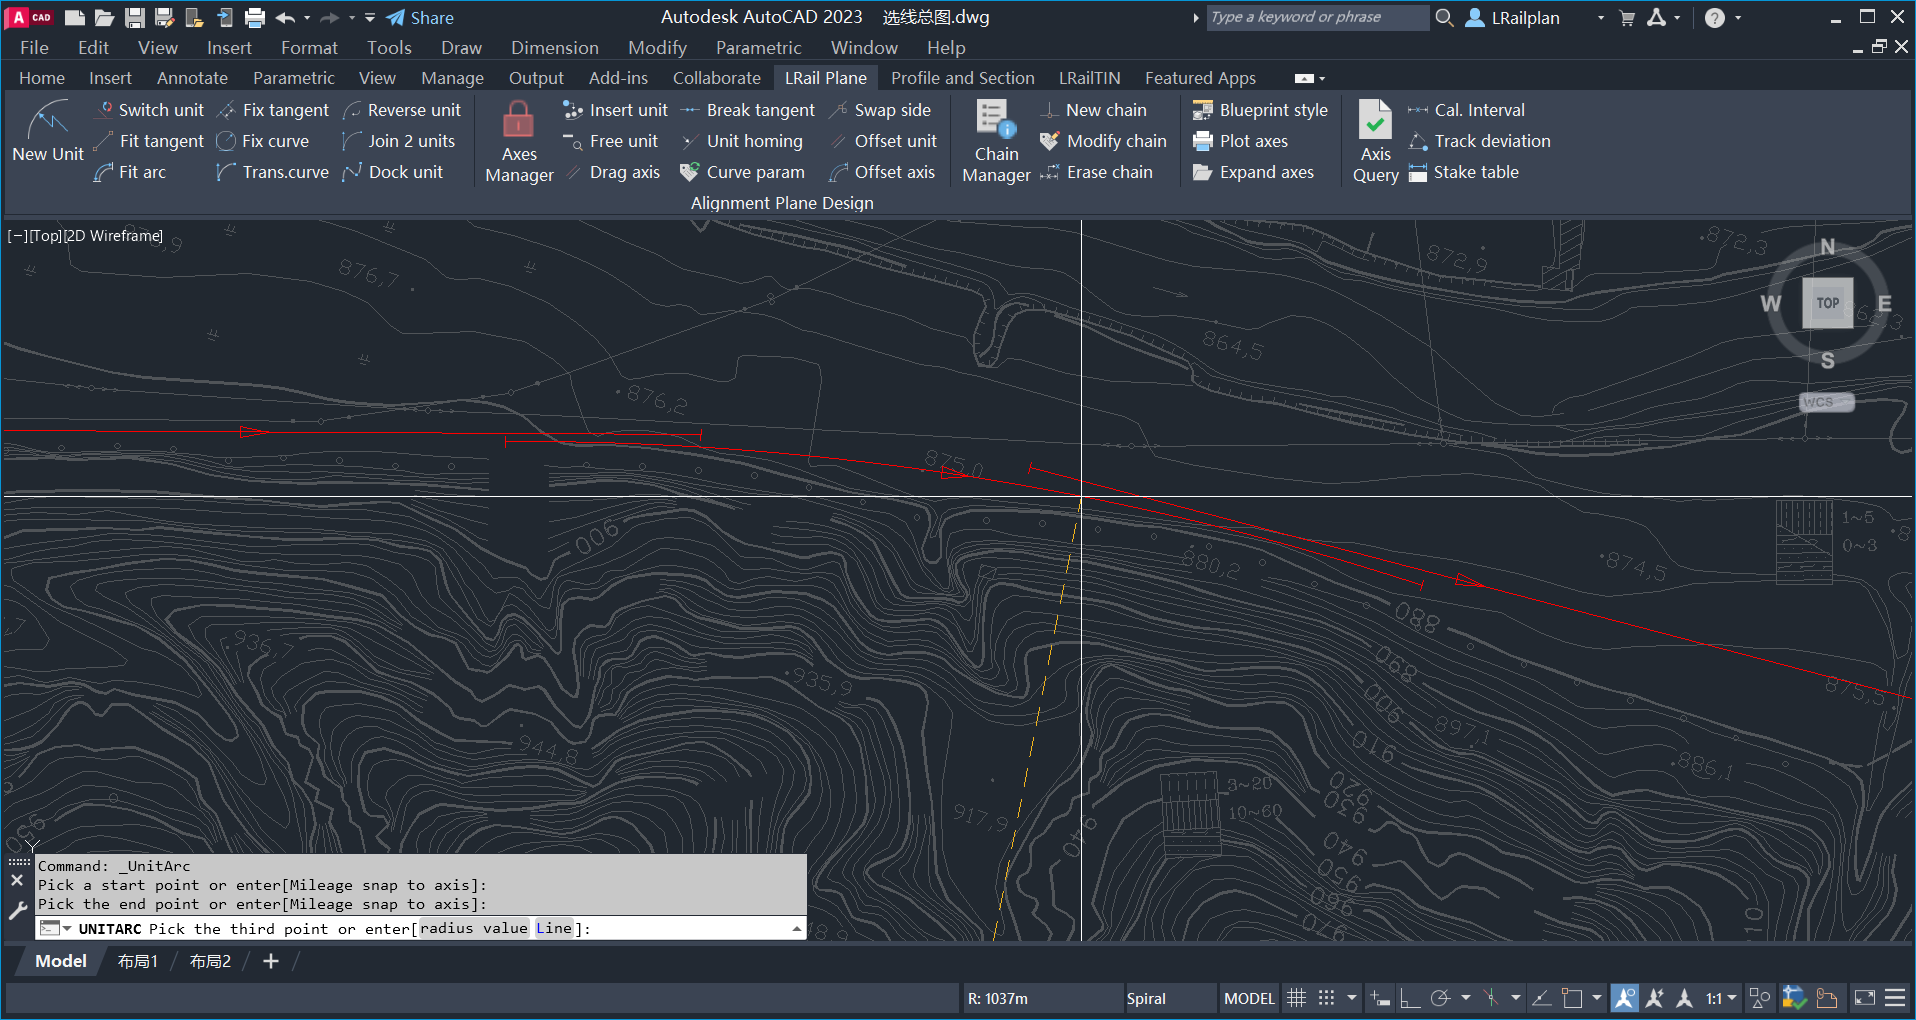The height and width of the screenshot is (1020, 1916).
Task: Open the Stake table tool
Action: tap(1464, 172)
